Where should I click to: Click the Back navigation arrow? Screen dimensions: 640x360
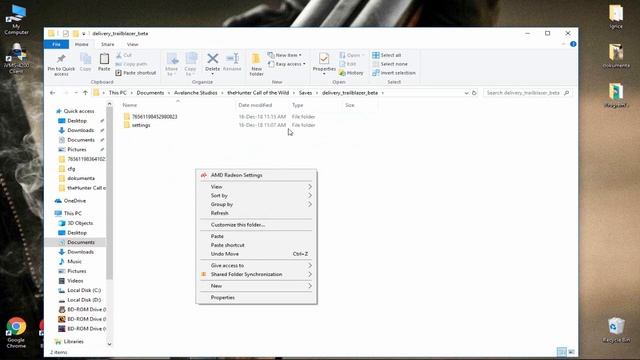53,93
